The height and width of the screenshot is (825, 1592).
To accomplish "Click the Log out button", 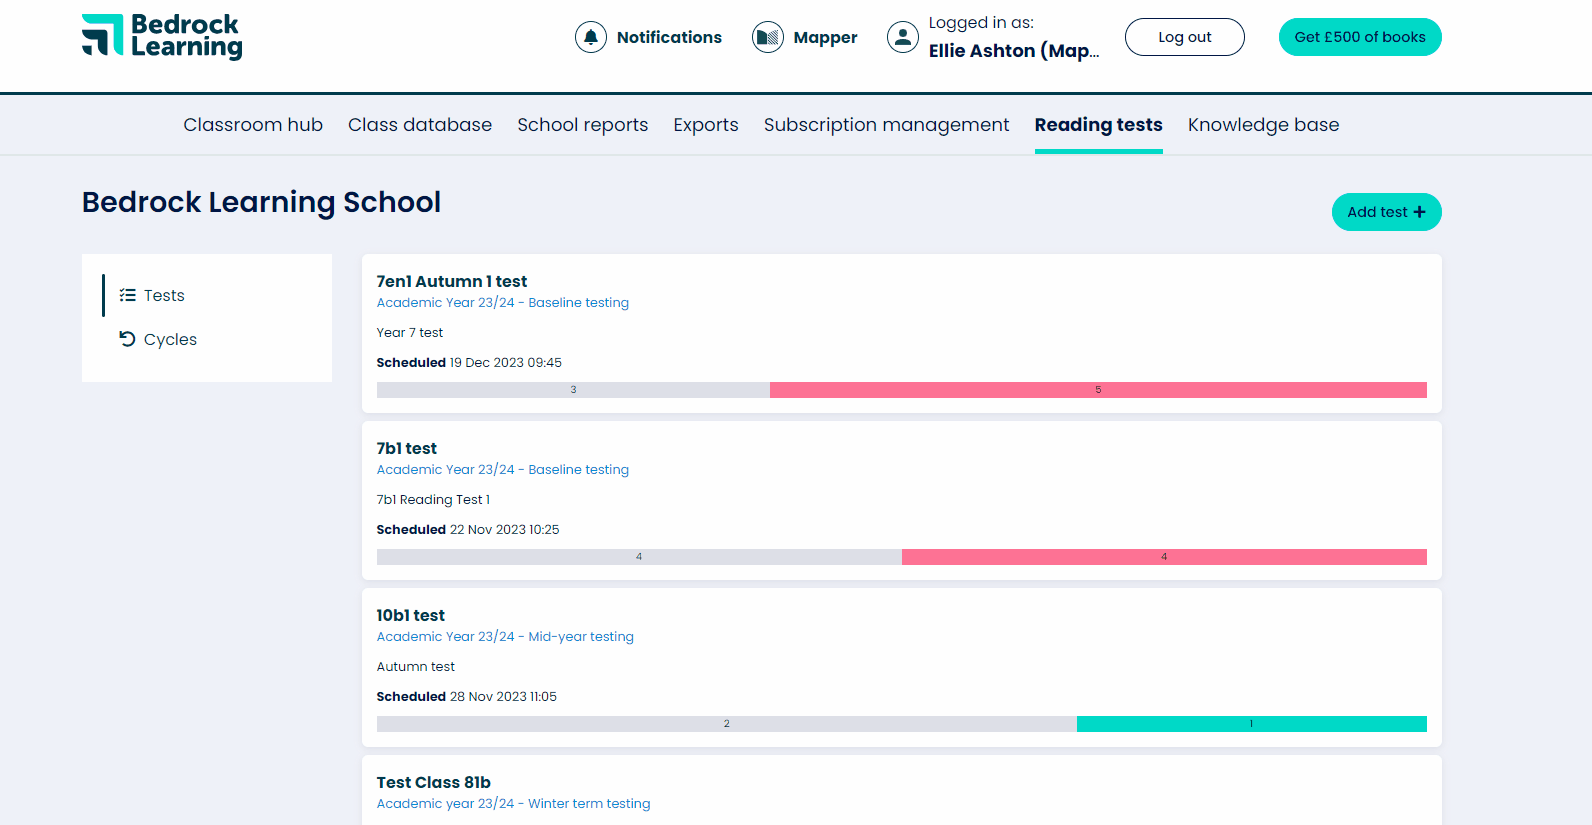I will pyautogui.click(x=1185, y=37).
